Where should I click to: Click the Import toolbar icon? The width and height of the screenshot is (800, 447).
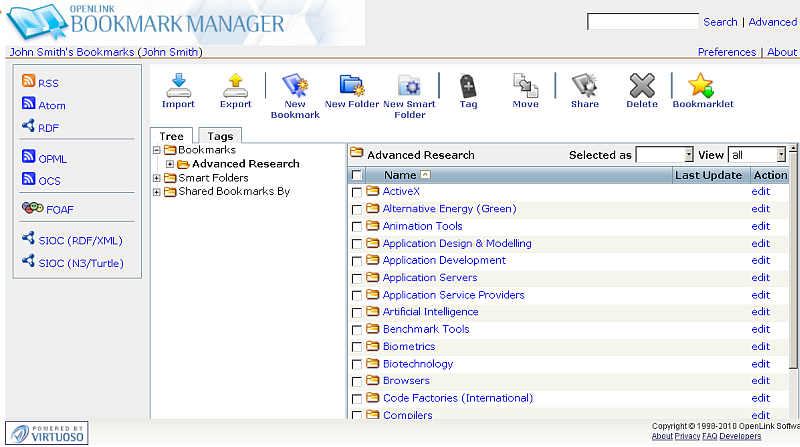click(178, 86)
